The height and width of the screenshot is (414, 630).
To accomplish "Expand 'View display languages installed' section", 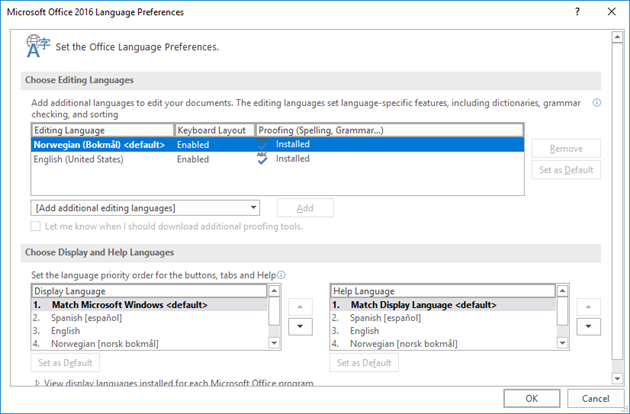I will (37, 383).
